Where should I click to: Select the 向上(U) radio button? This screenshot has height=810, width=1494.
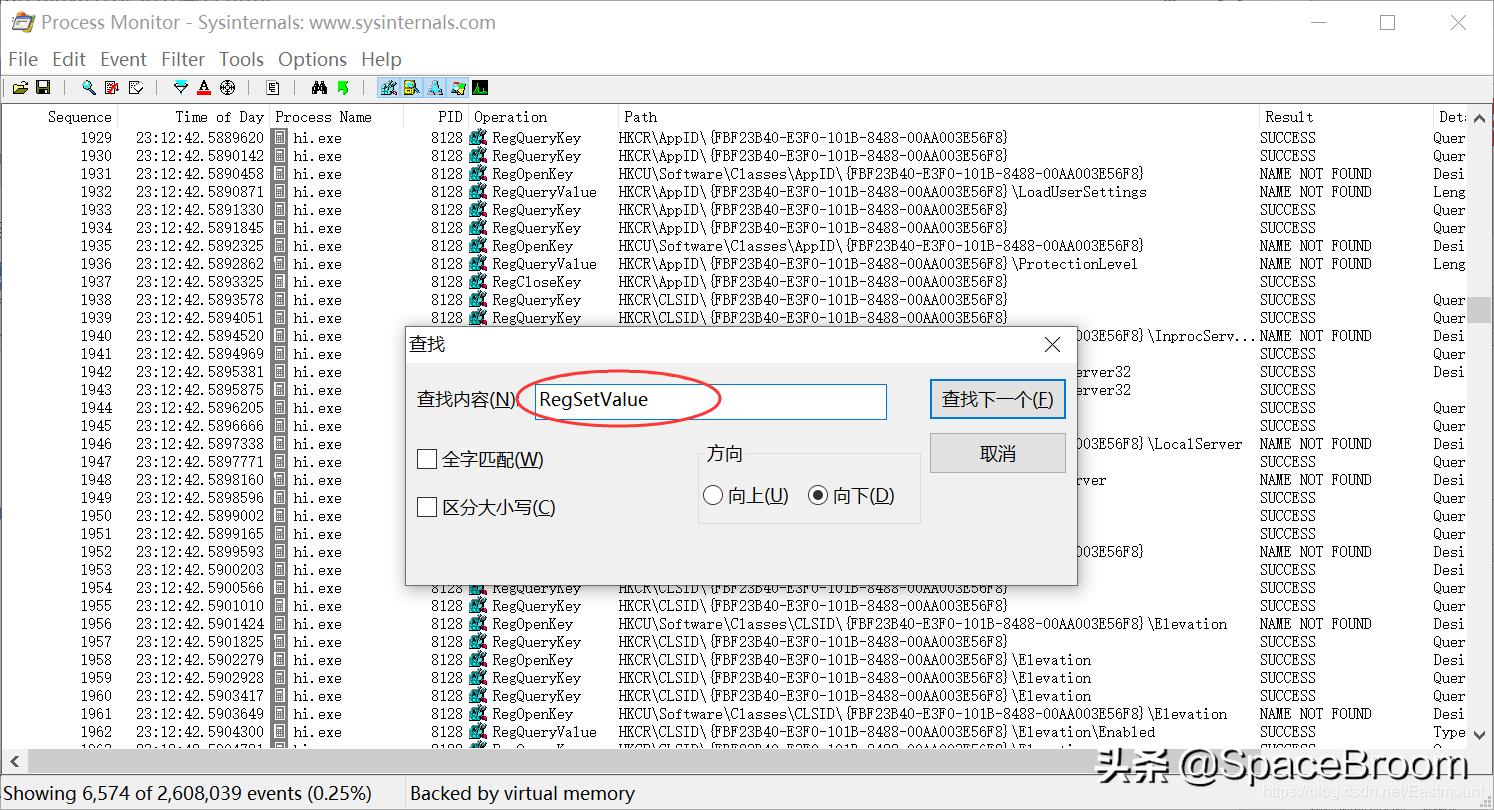point(713,495)
